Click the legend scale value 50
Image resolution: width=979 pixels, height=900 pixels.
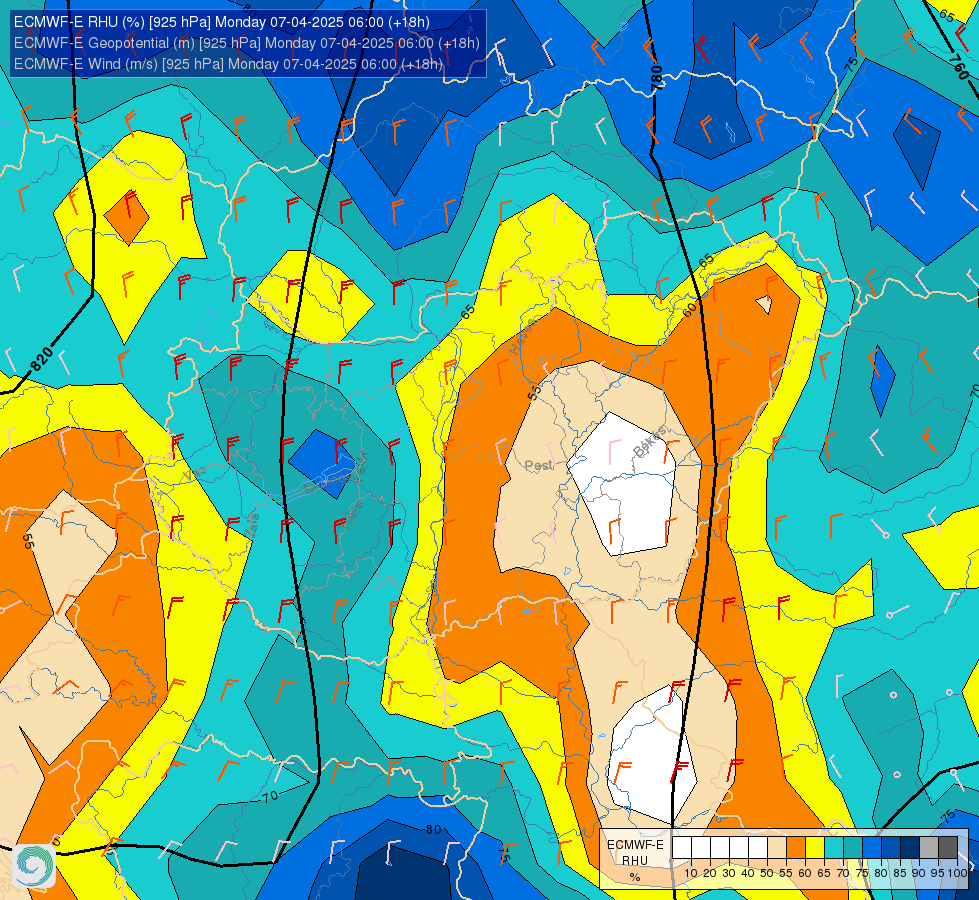[767, 873]
